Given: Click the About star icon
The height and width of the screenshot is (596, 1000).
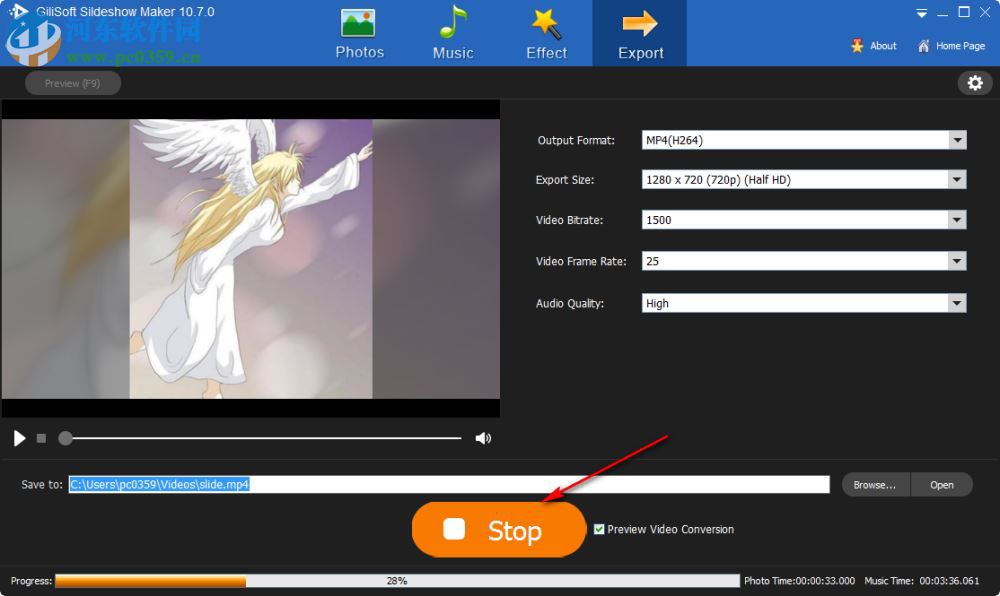Looking at the screenshot, I should [x=858, y=46].
